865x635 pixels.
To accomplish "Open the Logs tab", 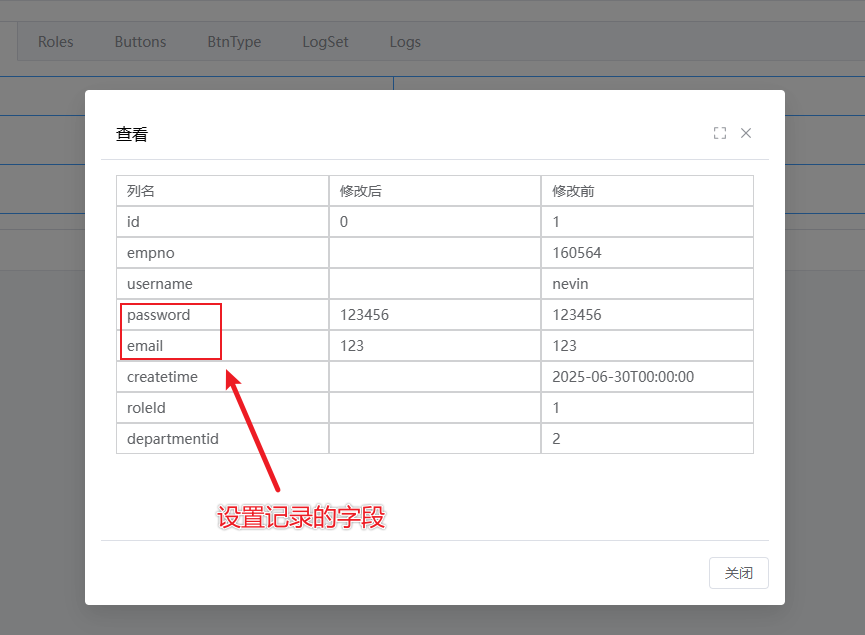I will (405, 42).
